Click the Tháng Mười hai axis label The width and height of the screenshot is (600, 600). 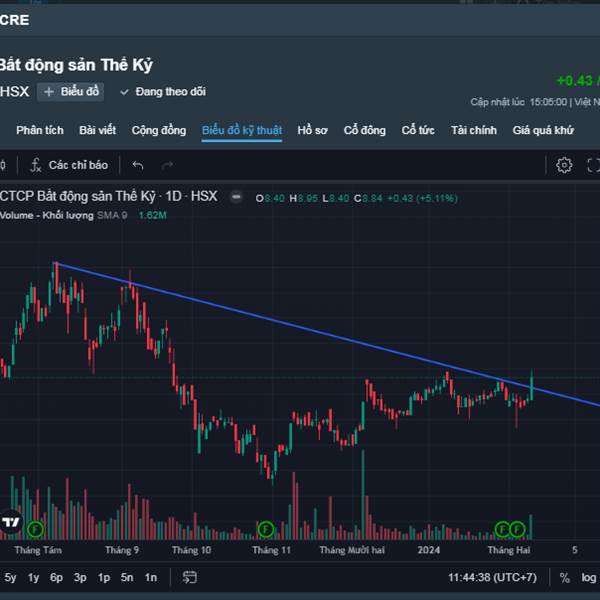(352, 550)
